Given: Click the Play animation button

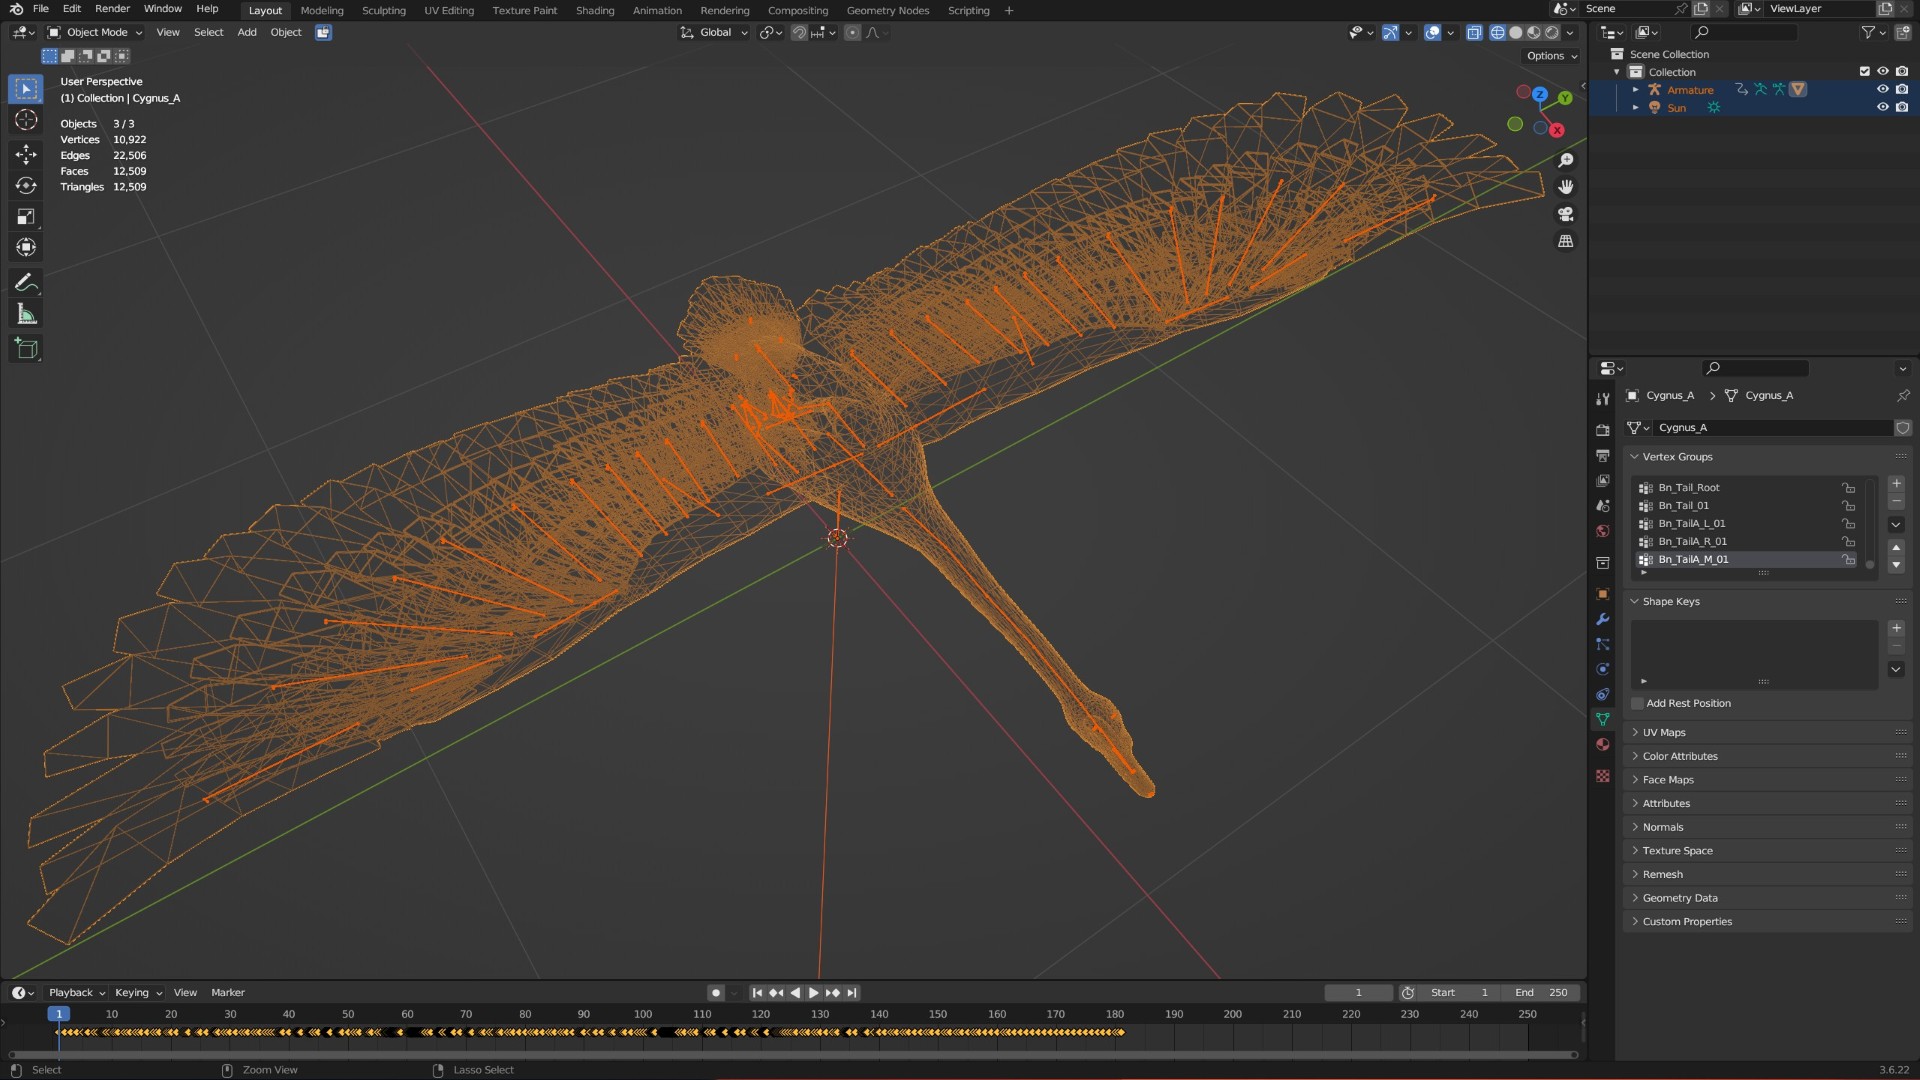Looking at the screenshot, I should [813, 992].
